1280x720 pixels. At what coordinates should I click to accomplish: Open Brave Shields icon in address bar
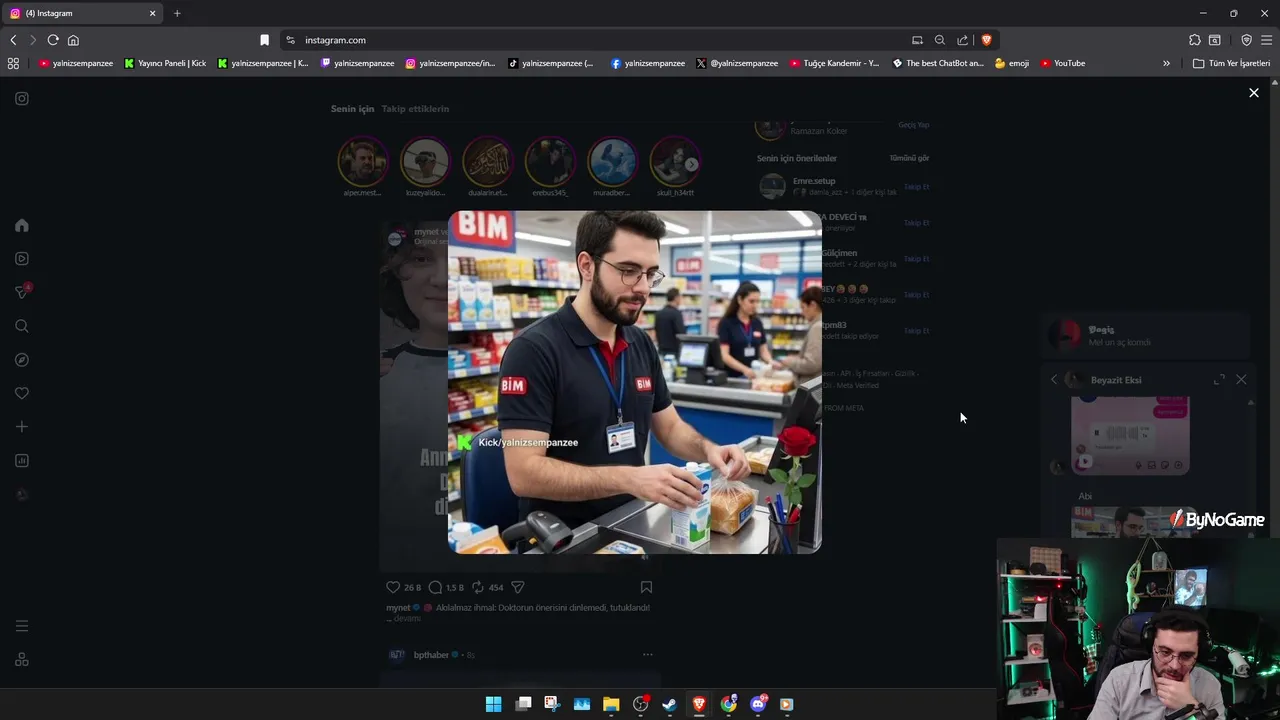986,40
